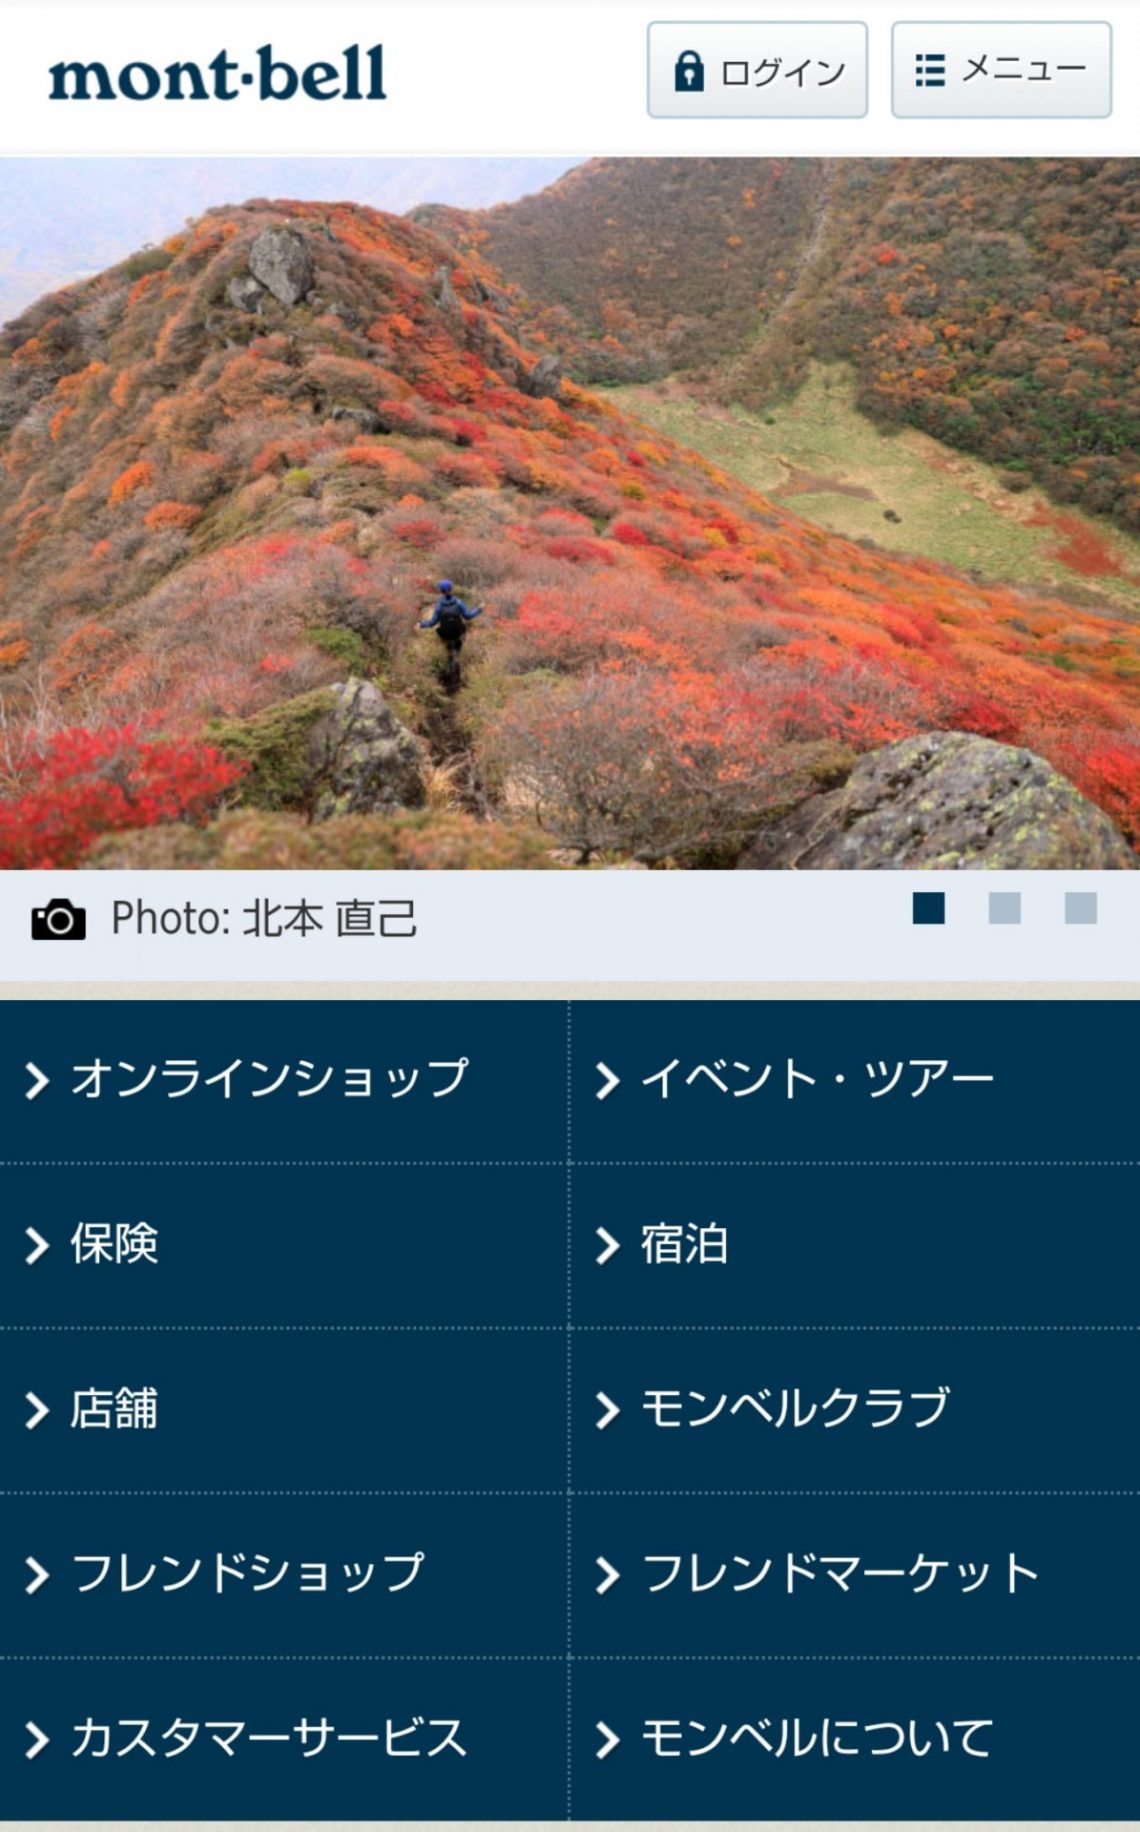This screenshot has width=1140, height=1832.
Task: Click chevron arrow next to 宿泊
Action: 607,1246
